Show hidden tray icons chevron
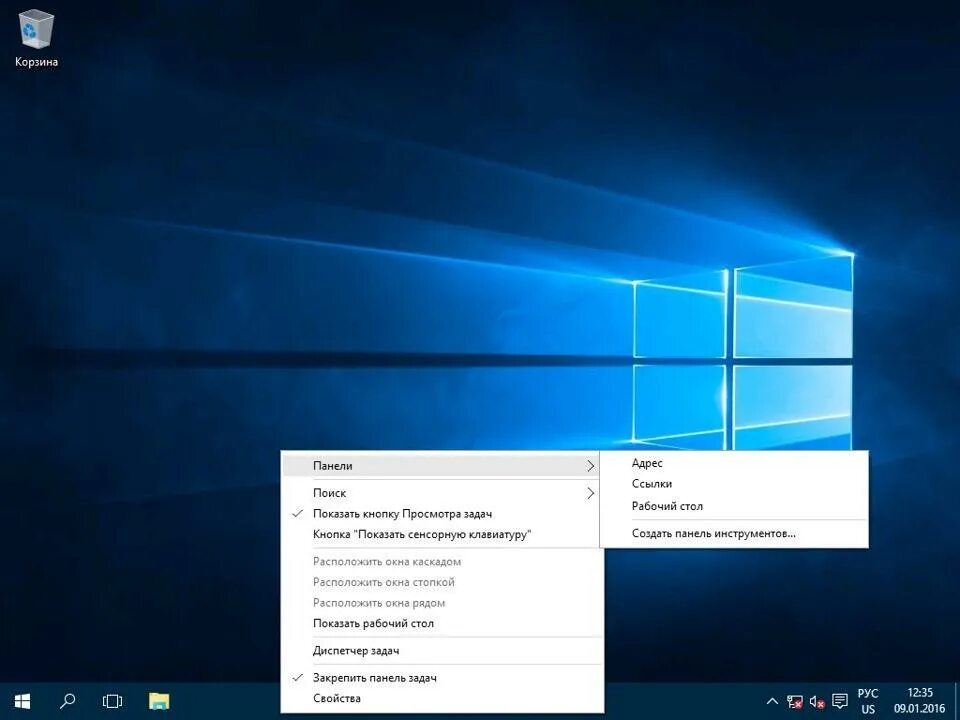Image resolution: width=960 pixels, height=720 pixels. pyautogui.click(x=772, y=701)
